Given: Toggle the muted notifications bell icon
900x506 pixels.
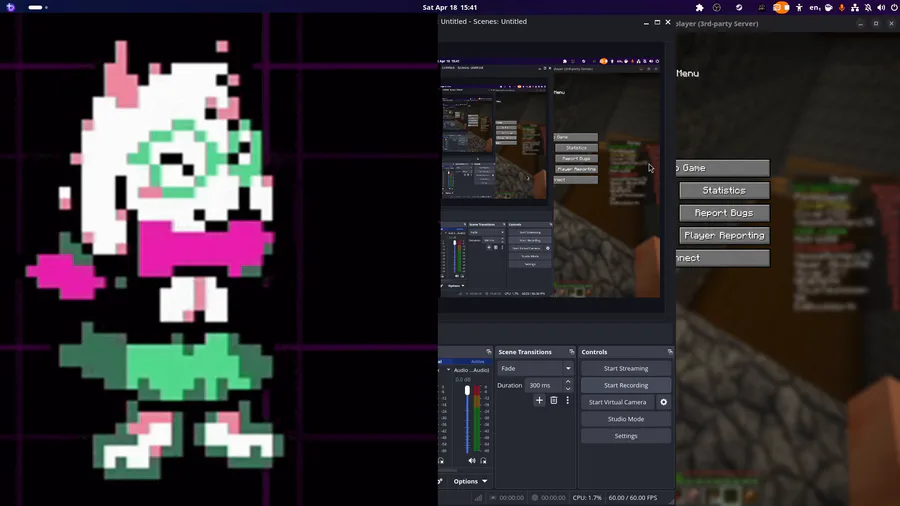Looking at the screenshot, I should point(868,7).
